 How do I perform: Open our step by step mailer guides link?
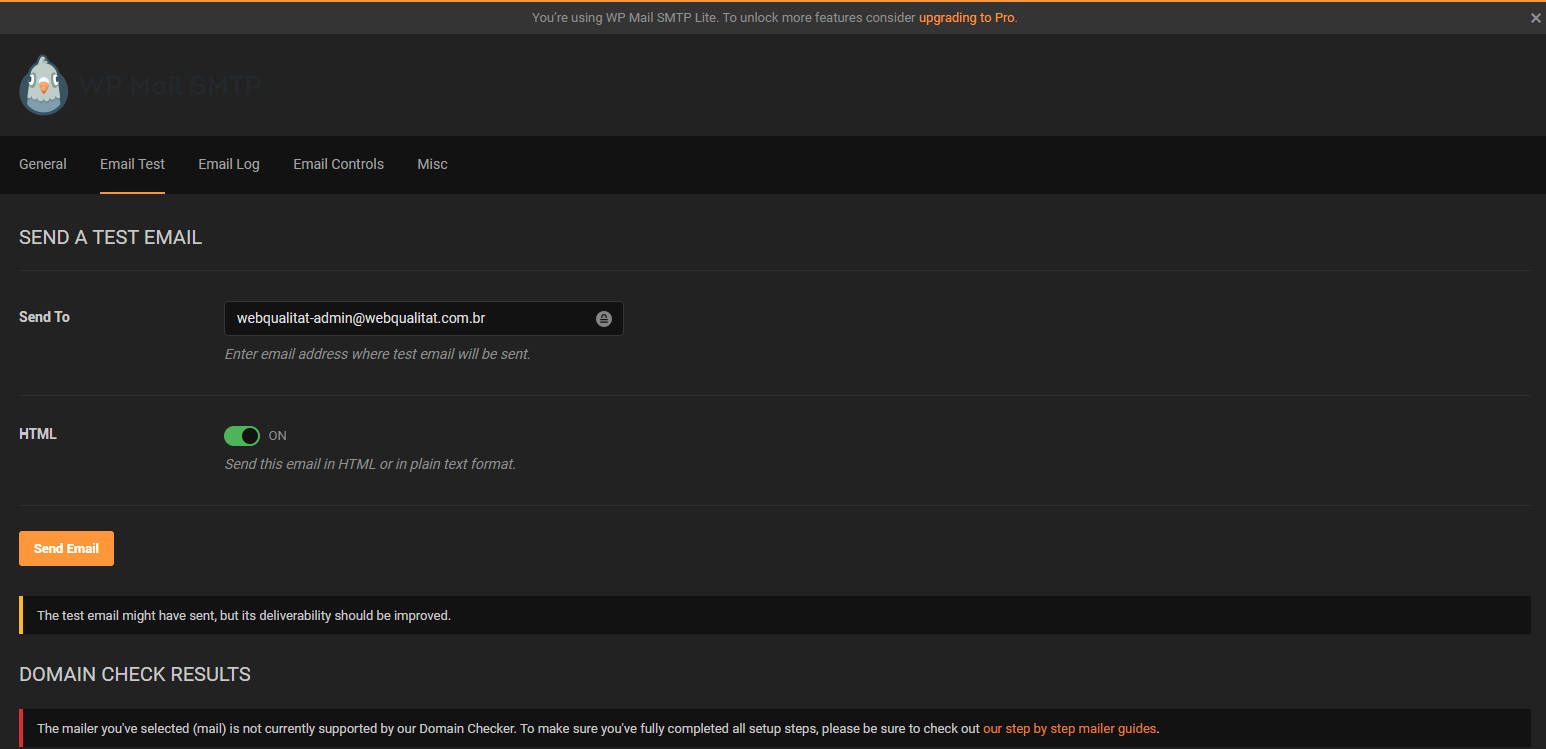click(x=1069, y=729)
